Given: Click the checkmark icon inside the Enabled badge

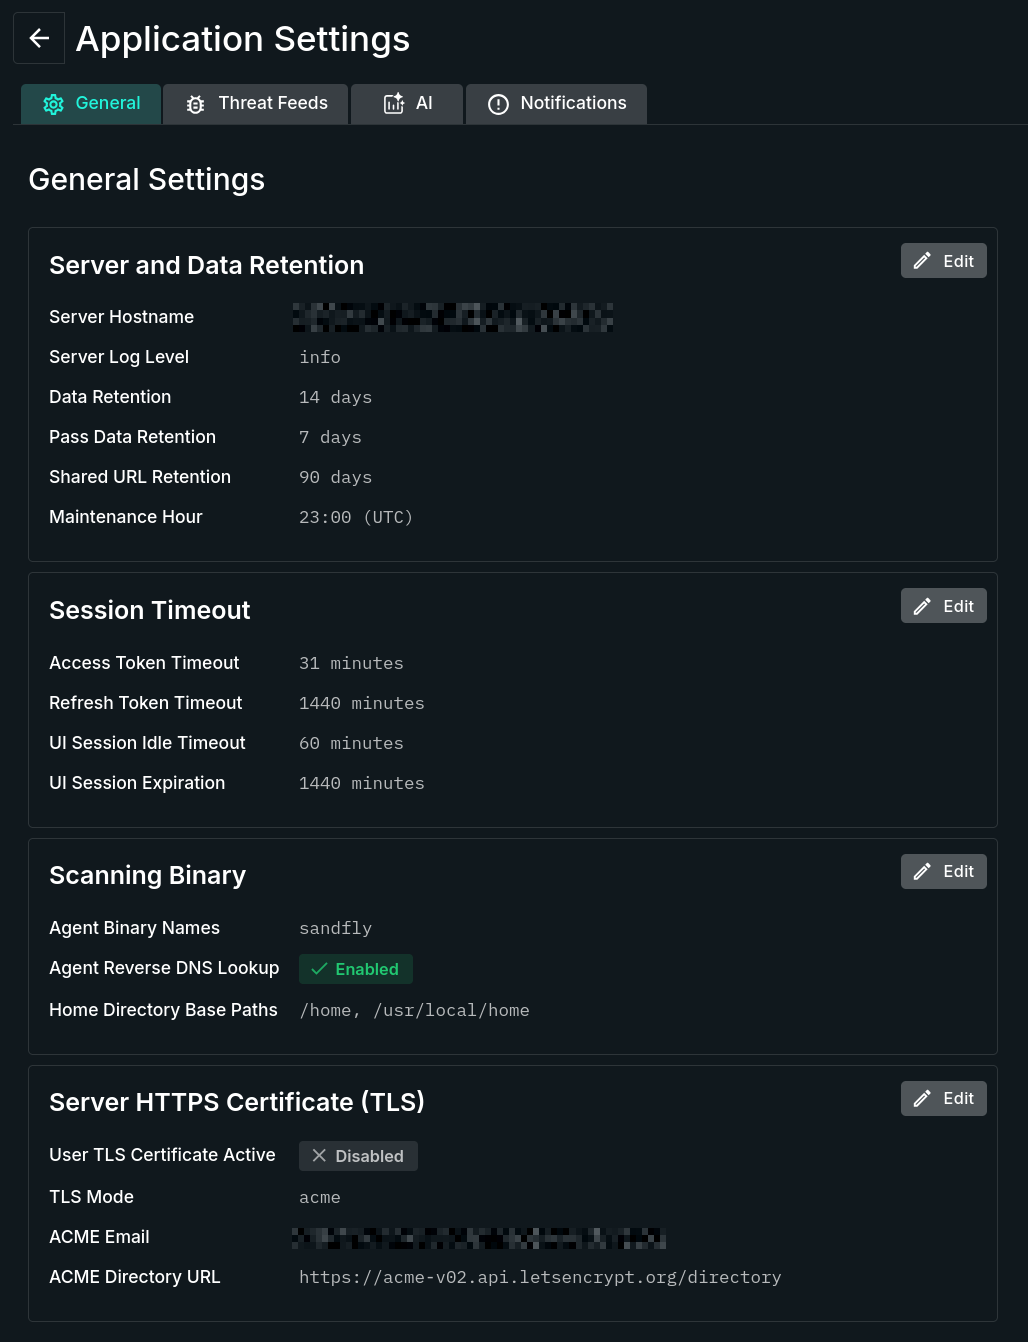Looking at the screenshot, I should point(319,969).
